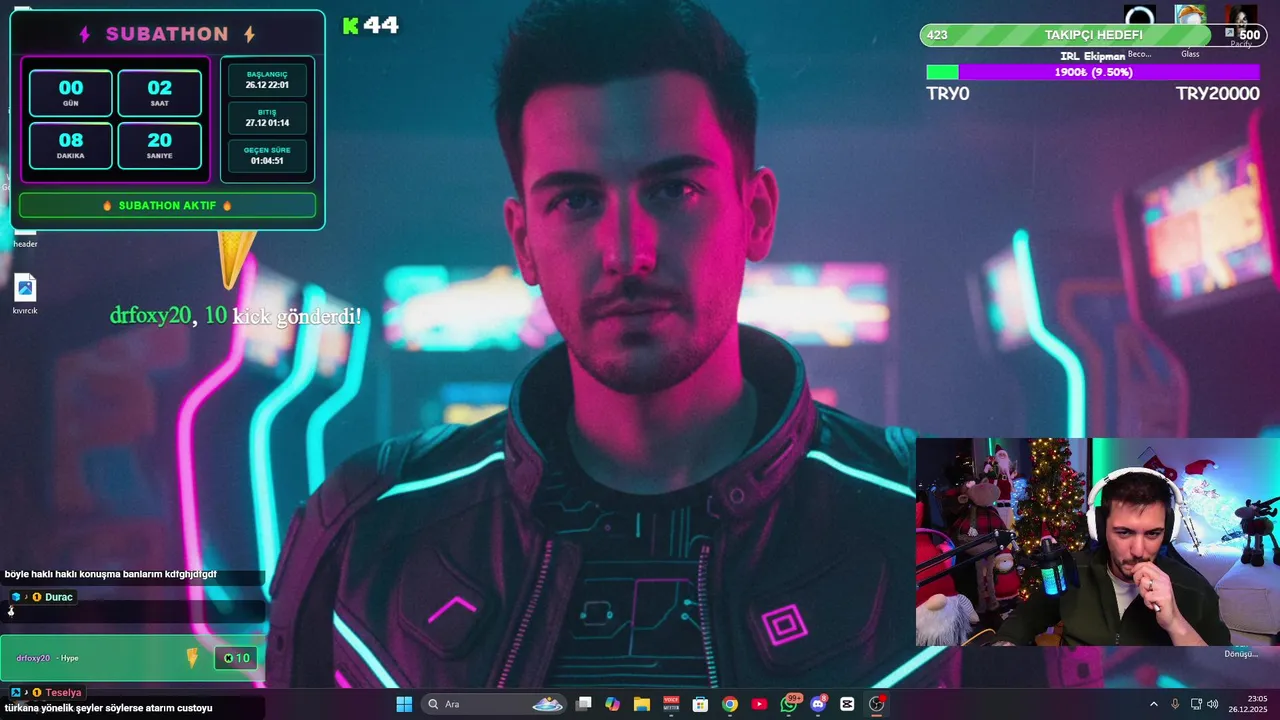Open volume control tray icon
This screenshot has height=720, width=1280.
pyautogui.click(x=1213, y=704)
